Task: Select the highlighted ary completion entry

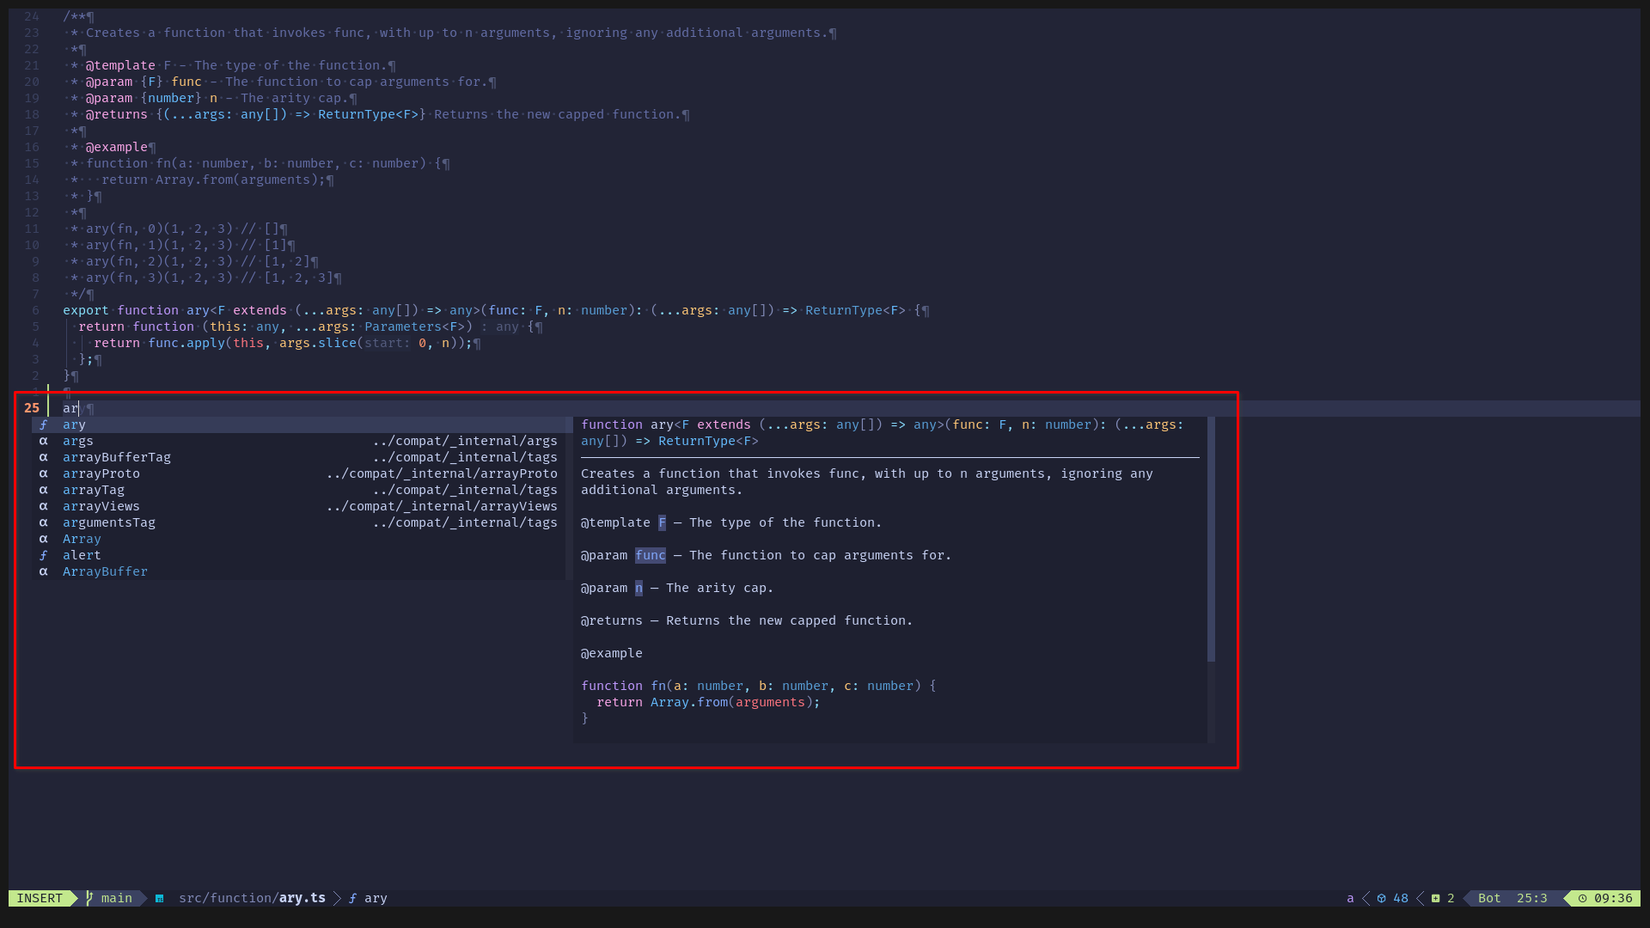Action: pyautogui.click(x=73, y=425)
